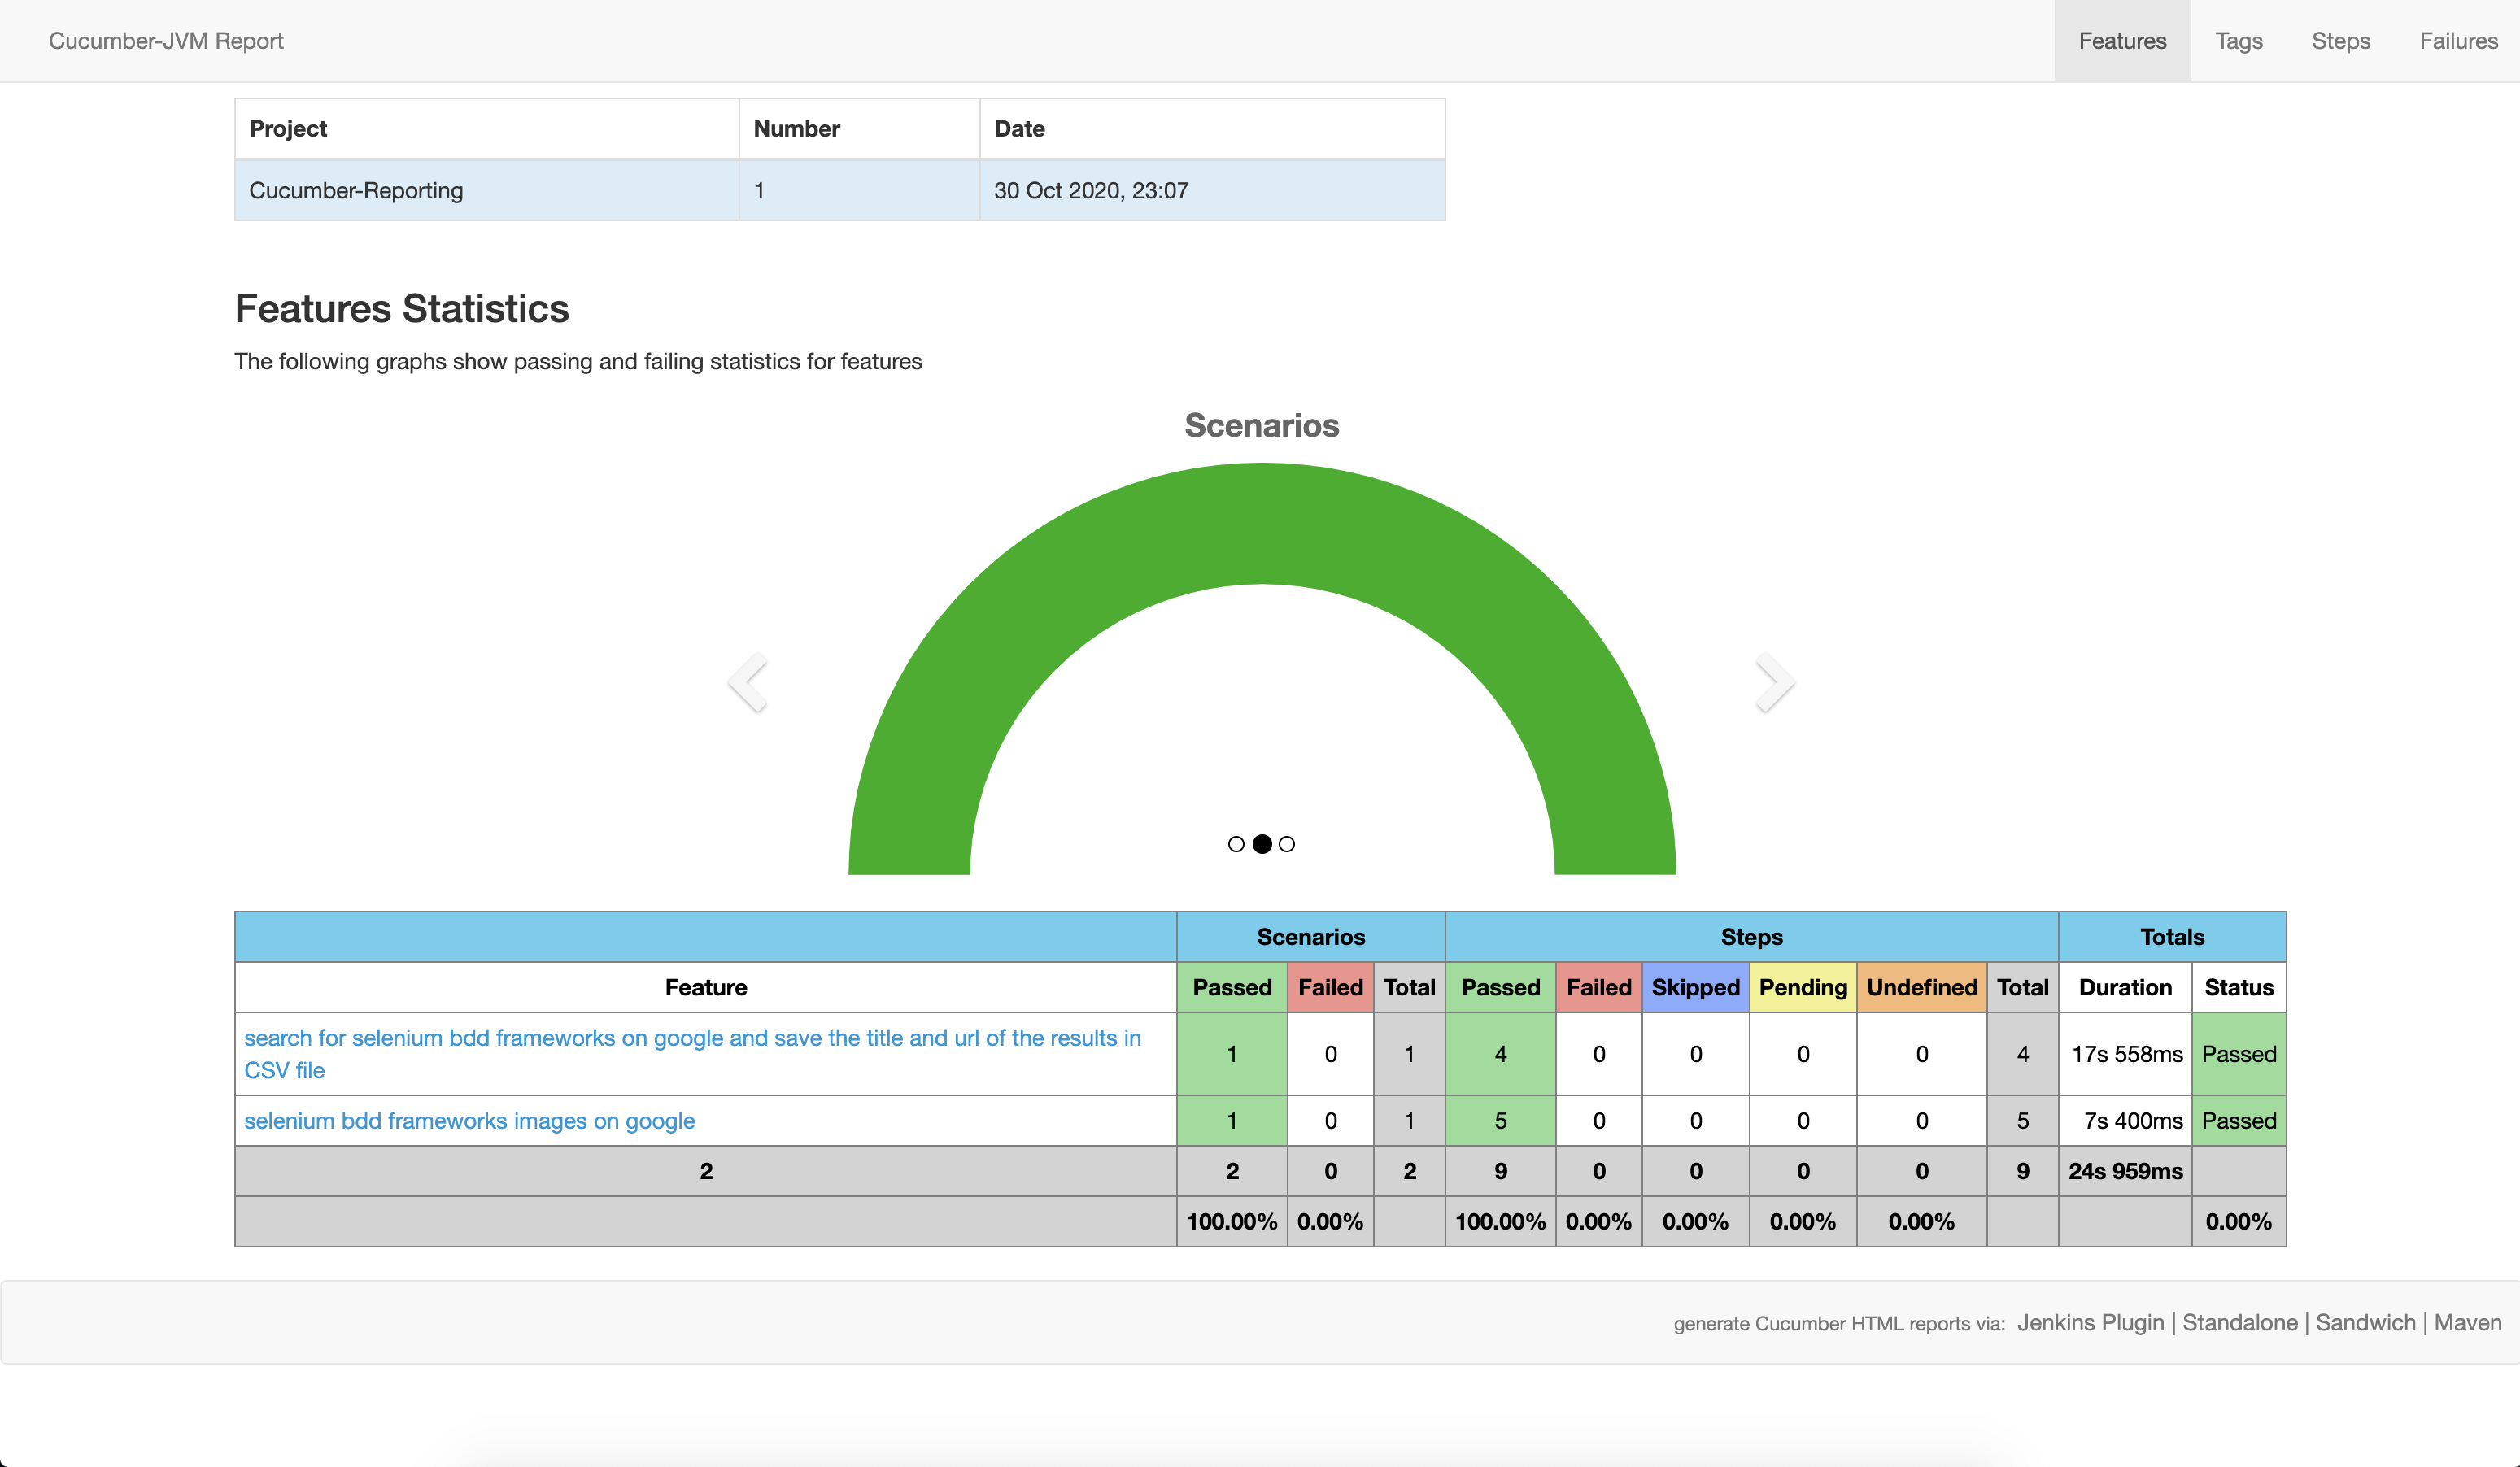2520x1467 pixels.
Task: Select the first carousel indicator dot
Action: pos(1236,844)
